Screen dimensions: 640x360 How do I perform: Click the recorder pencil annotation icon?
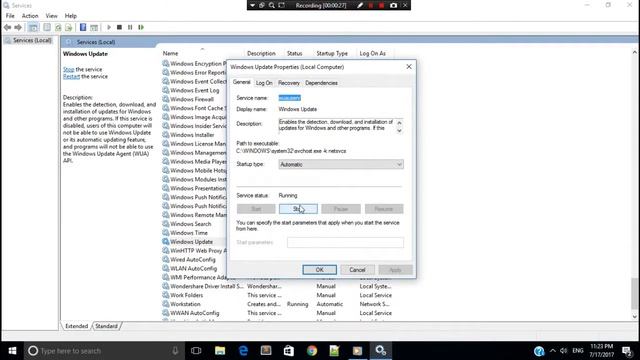point(360,5)
